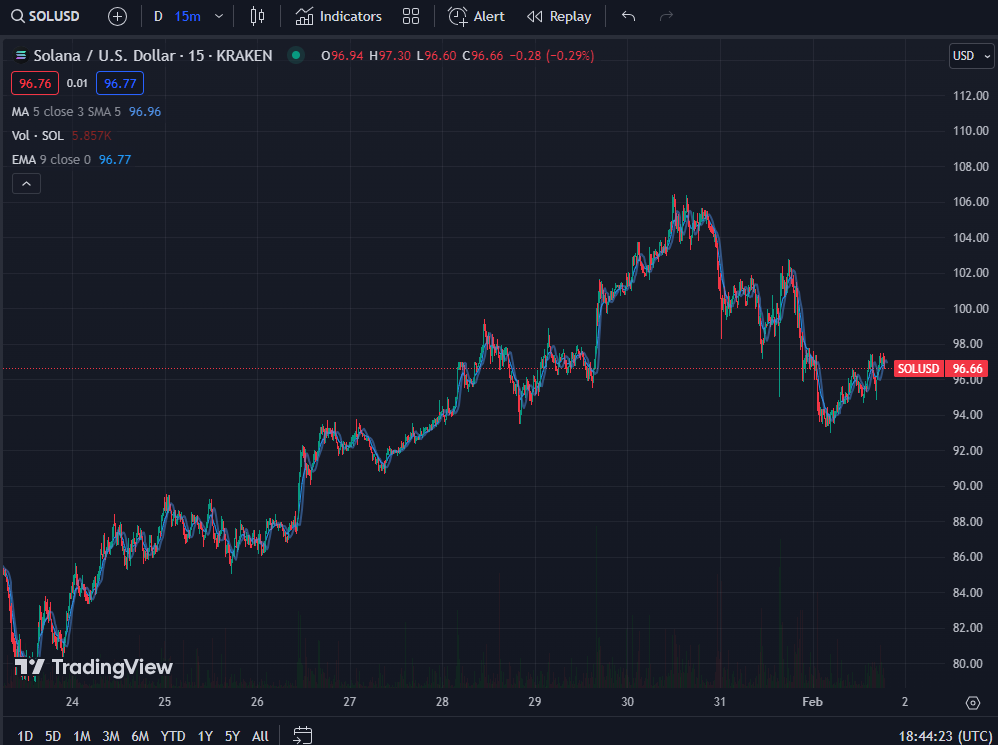
Task: Expand the time interval dropdown arrow
Action: pyautogui.click(x=219, y=17)
